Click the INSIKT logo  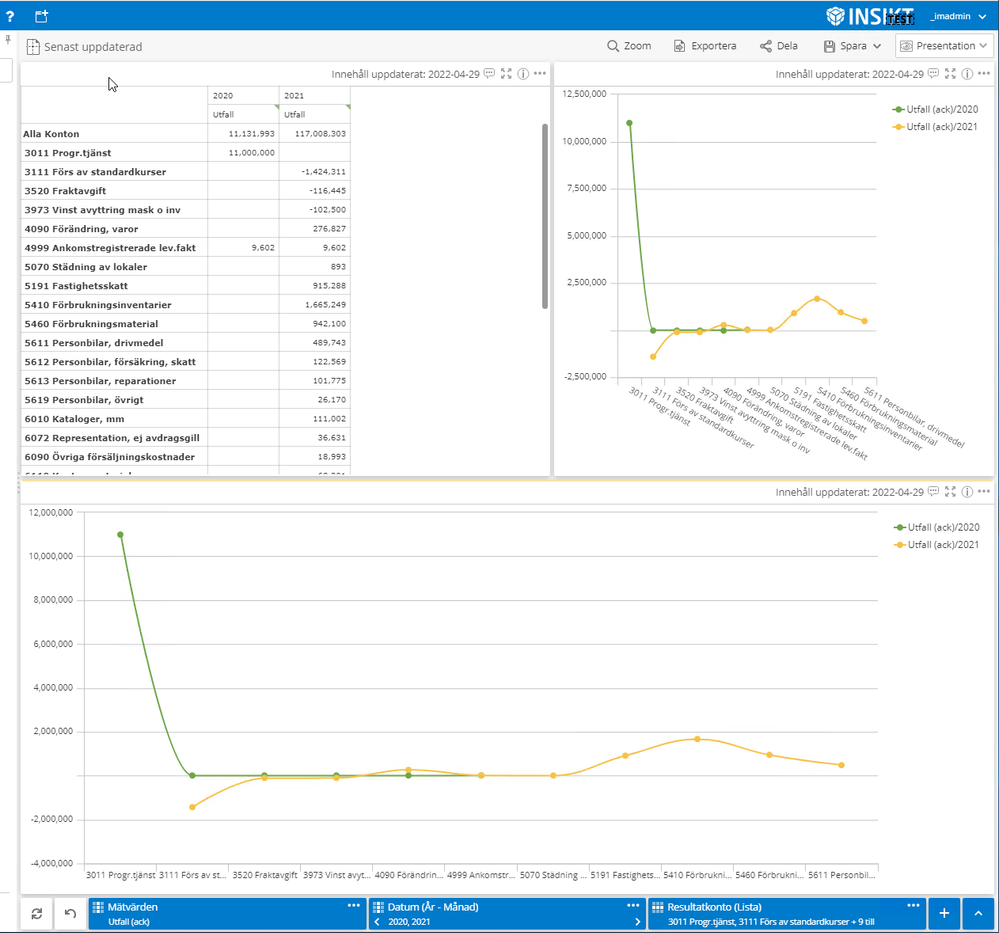pos(870,16)
